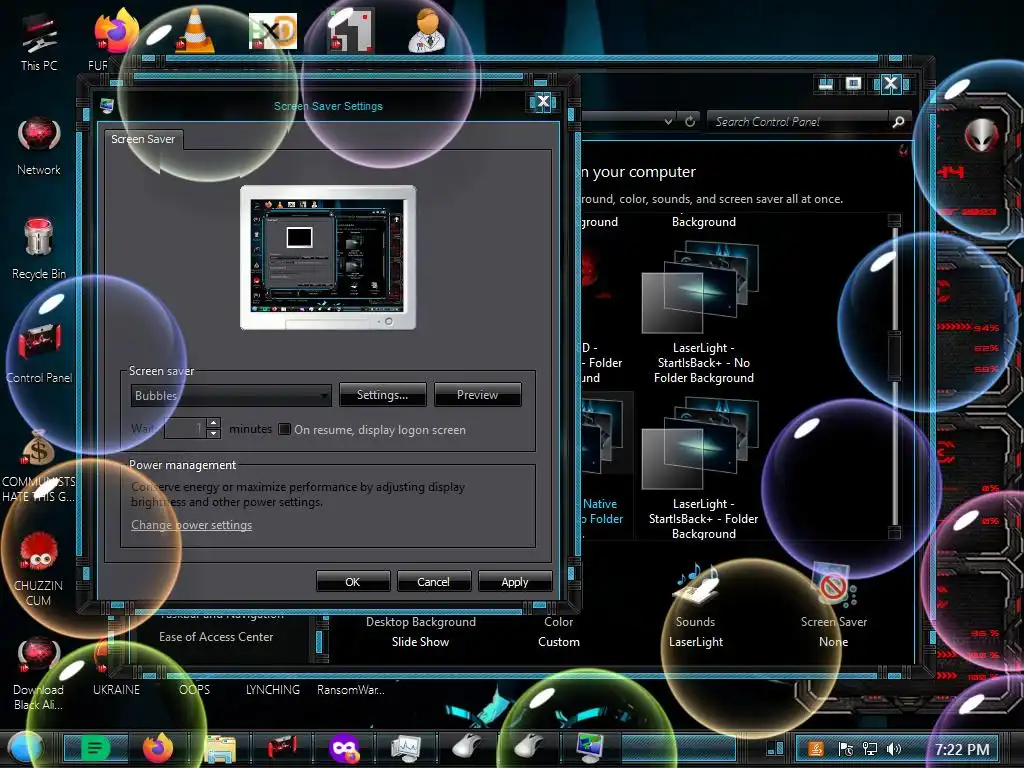Click the themes list scroll down arrow
Viewport: 1024px width, 768px height.
895,533
